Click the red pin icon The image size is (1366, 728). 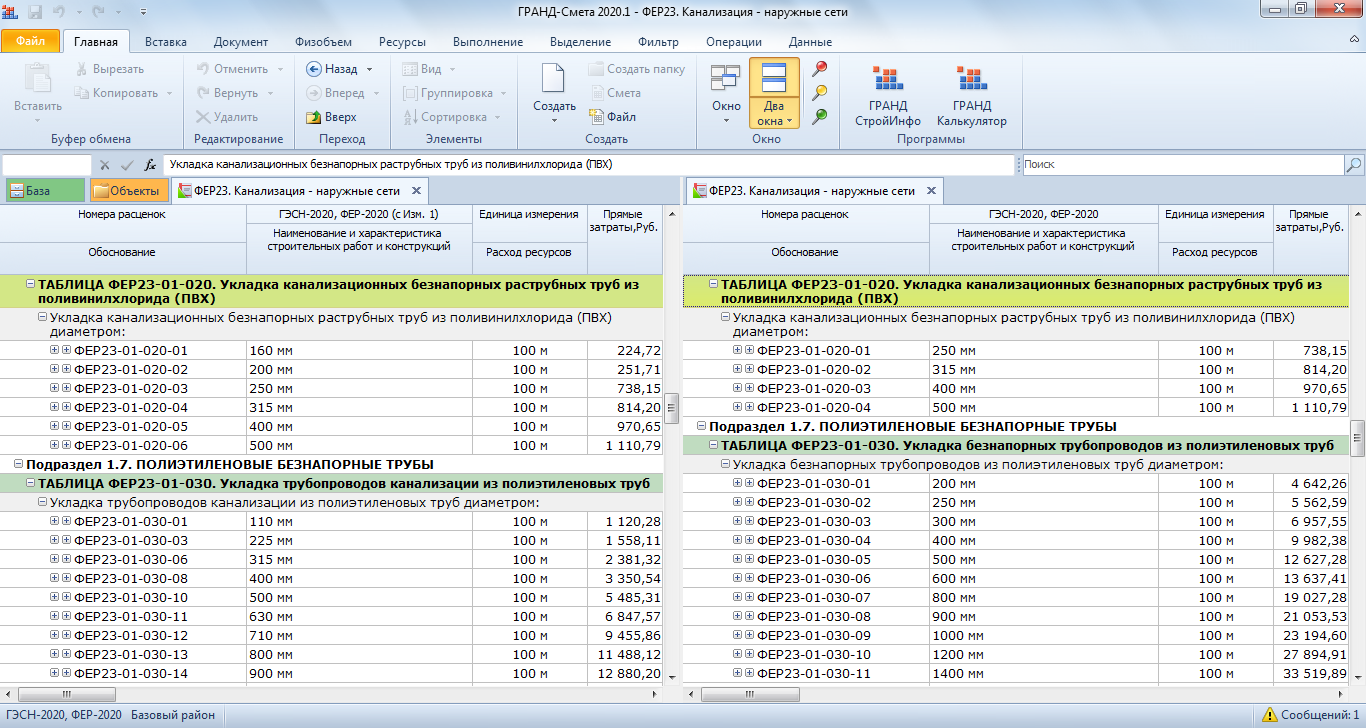coord(820,69)
